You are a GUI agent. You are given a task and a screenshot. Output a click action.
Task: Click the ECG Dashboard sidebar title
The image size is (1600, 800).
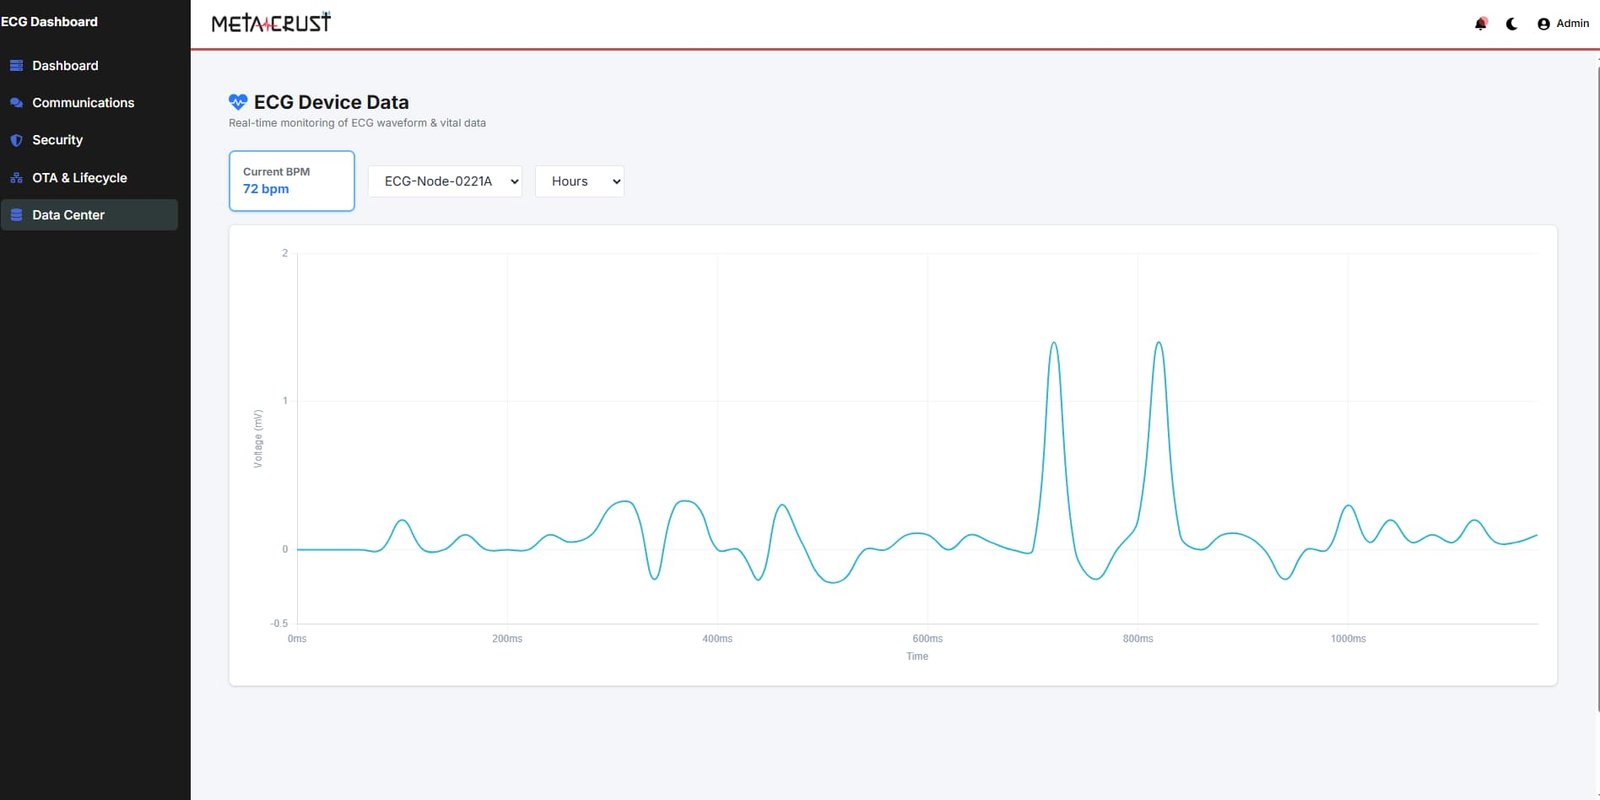(x=50, y=22)
